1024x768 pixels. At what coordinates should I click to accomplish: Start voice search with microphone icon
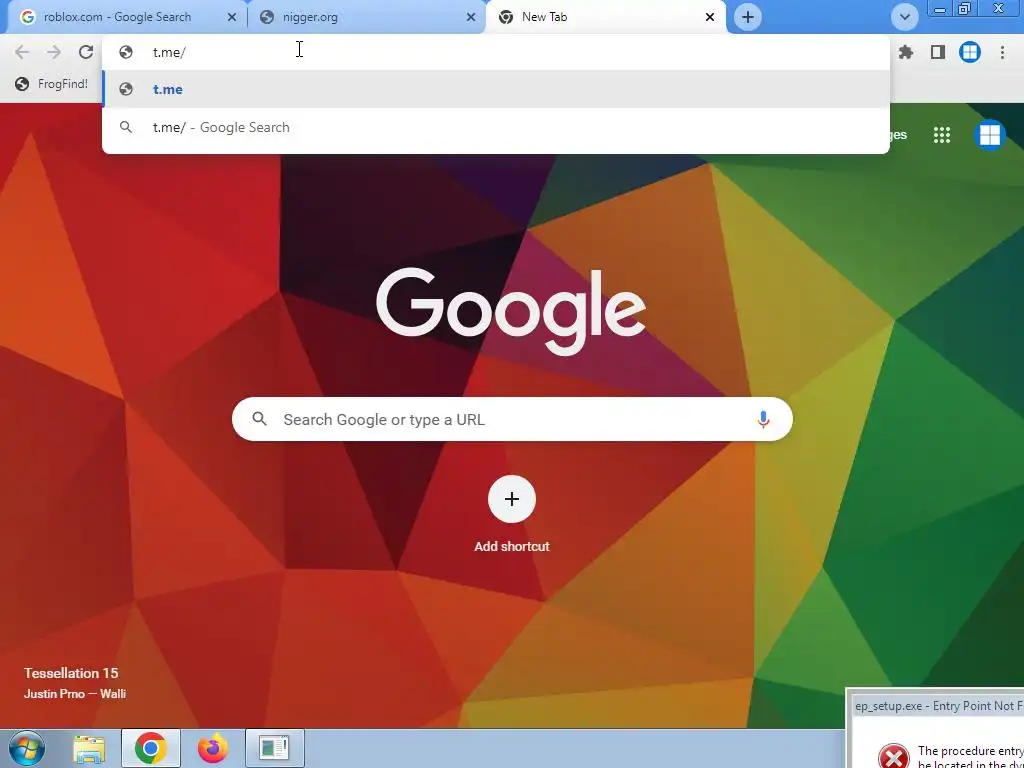coord(763,419)
